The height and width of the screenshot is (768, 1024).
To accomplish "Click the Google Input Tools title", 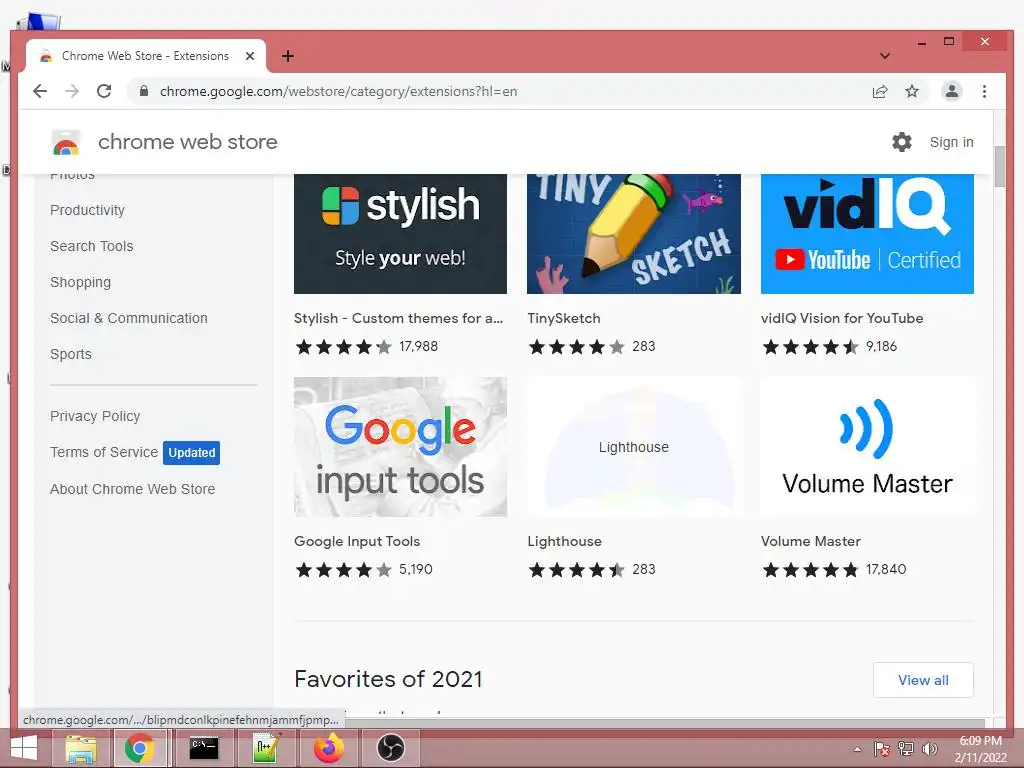I will click(357, 541).
